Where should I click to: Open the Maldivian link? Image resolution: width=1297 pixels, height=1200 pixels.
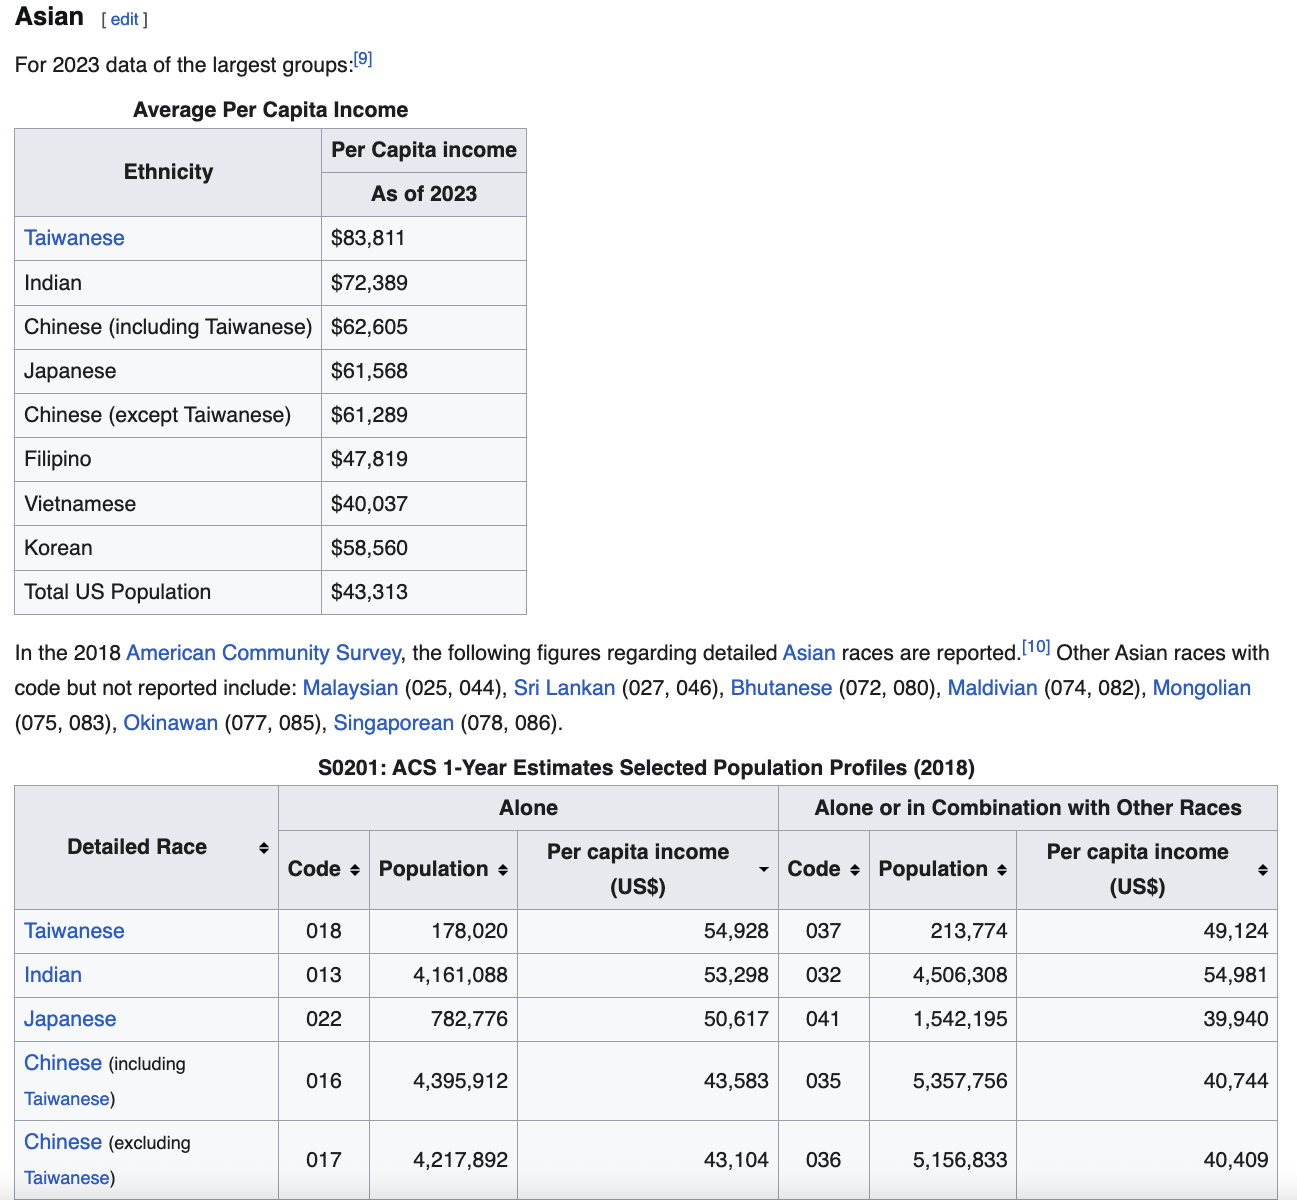(x=992, y=688)
